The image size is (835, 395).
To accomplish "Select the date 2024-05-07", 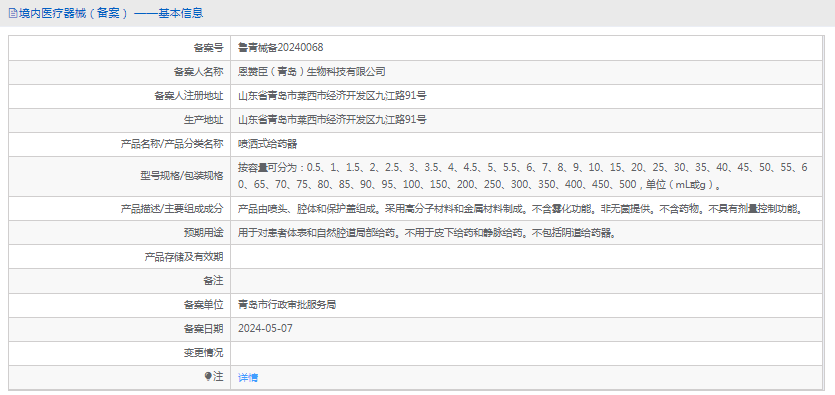I will 265,328.
